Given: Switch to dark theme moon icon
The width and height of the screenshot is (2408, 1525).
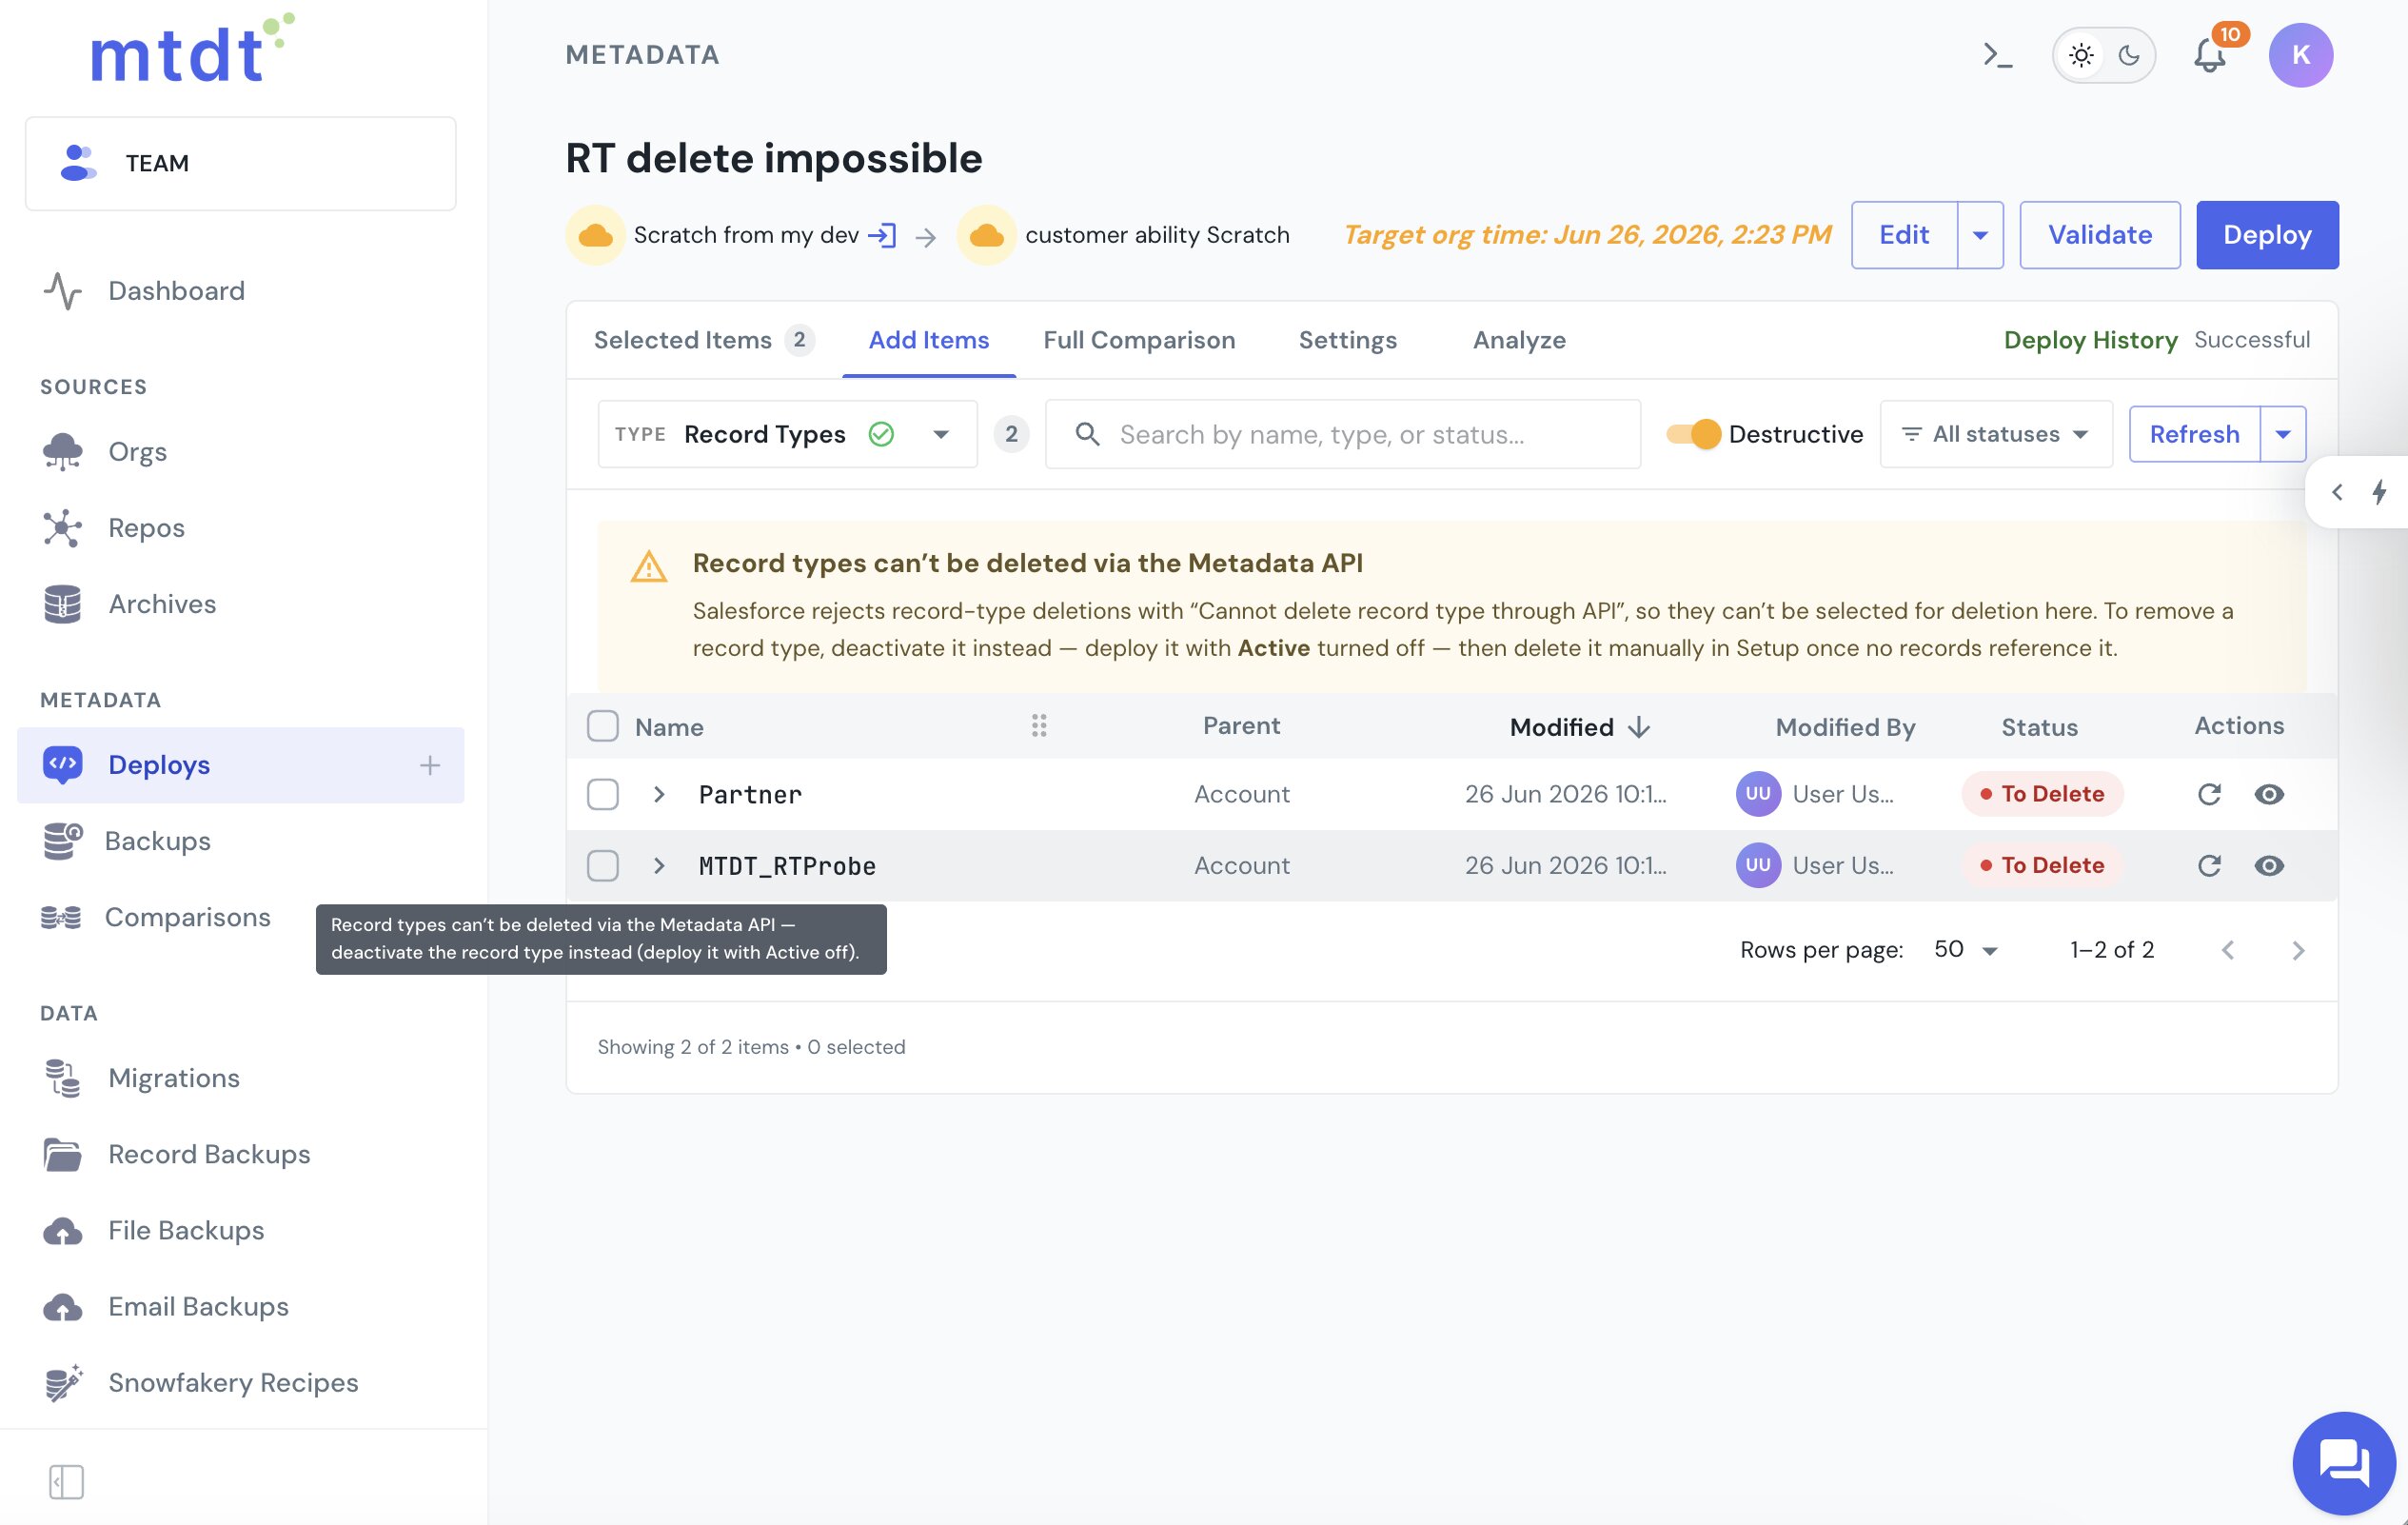Looking at the screenshot, I should [x=2129, y=55].
